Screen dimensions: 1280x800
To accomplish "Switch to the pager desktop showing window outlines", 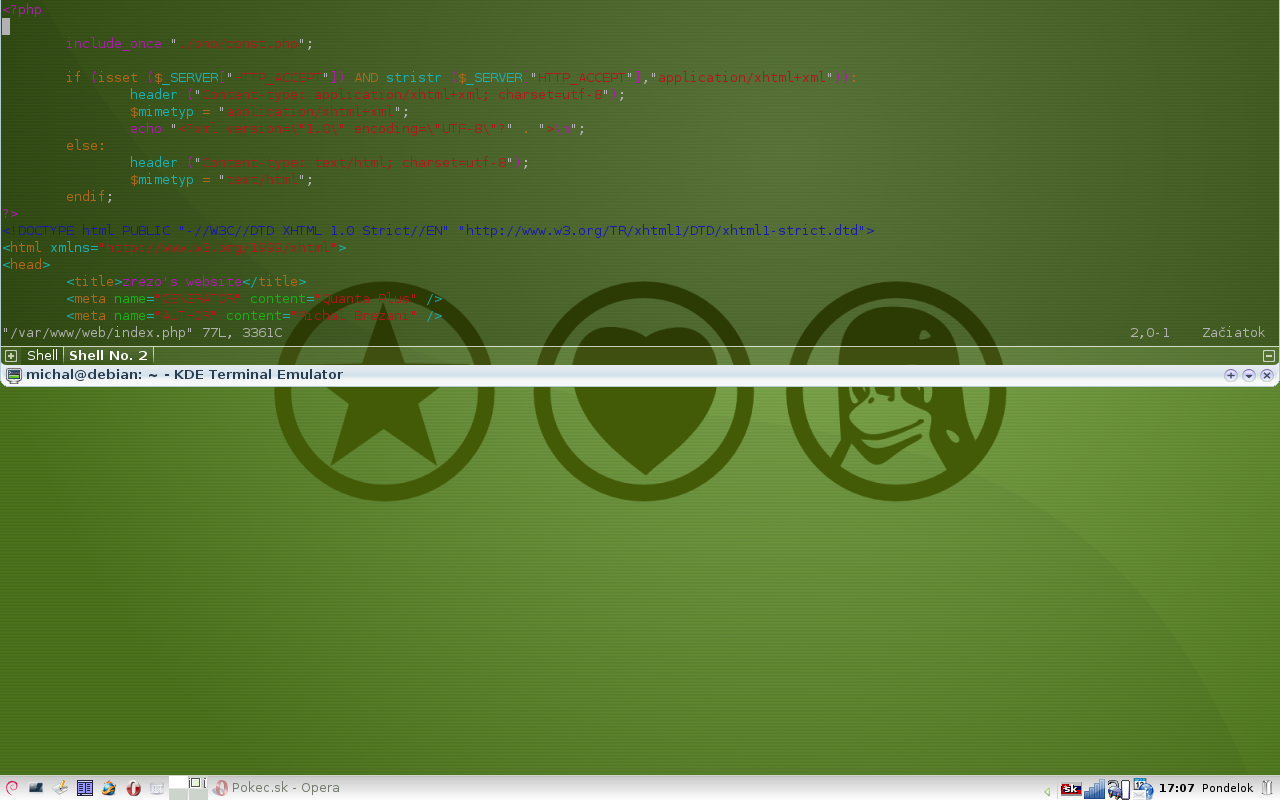I will [198, 783].
